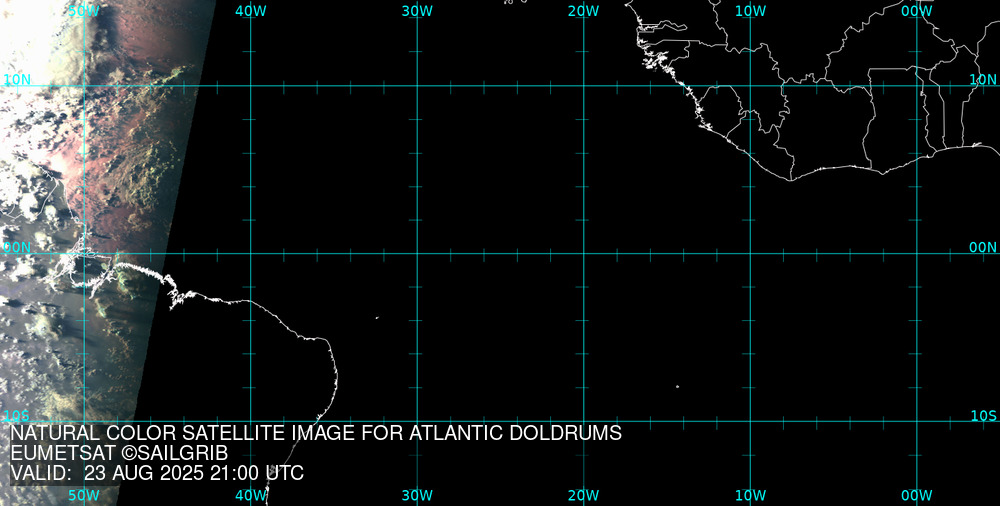Select the 20W label along the bottom edge
1000x506 pixels.
(584, 495)
